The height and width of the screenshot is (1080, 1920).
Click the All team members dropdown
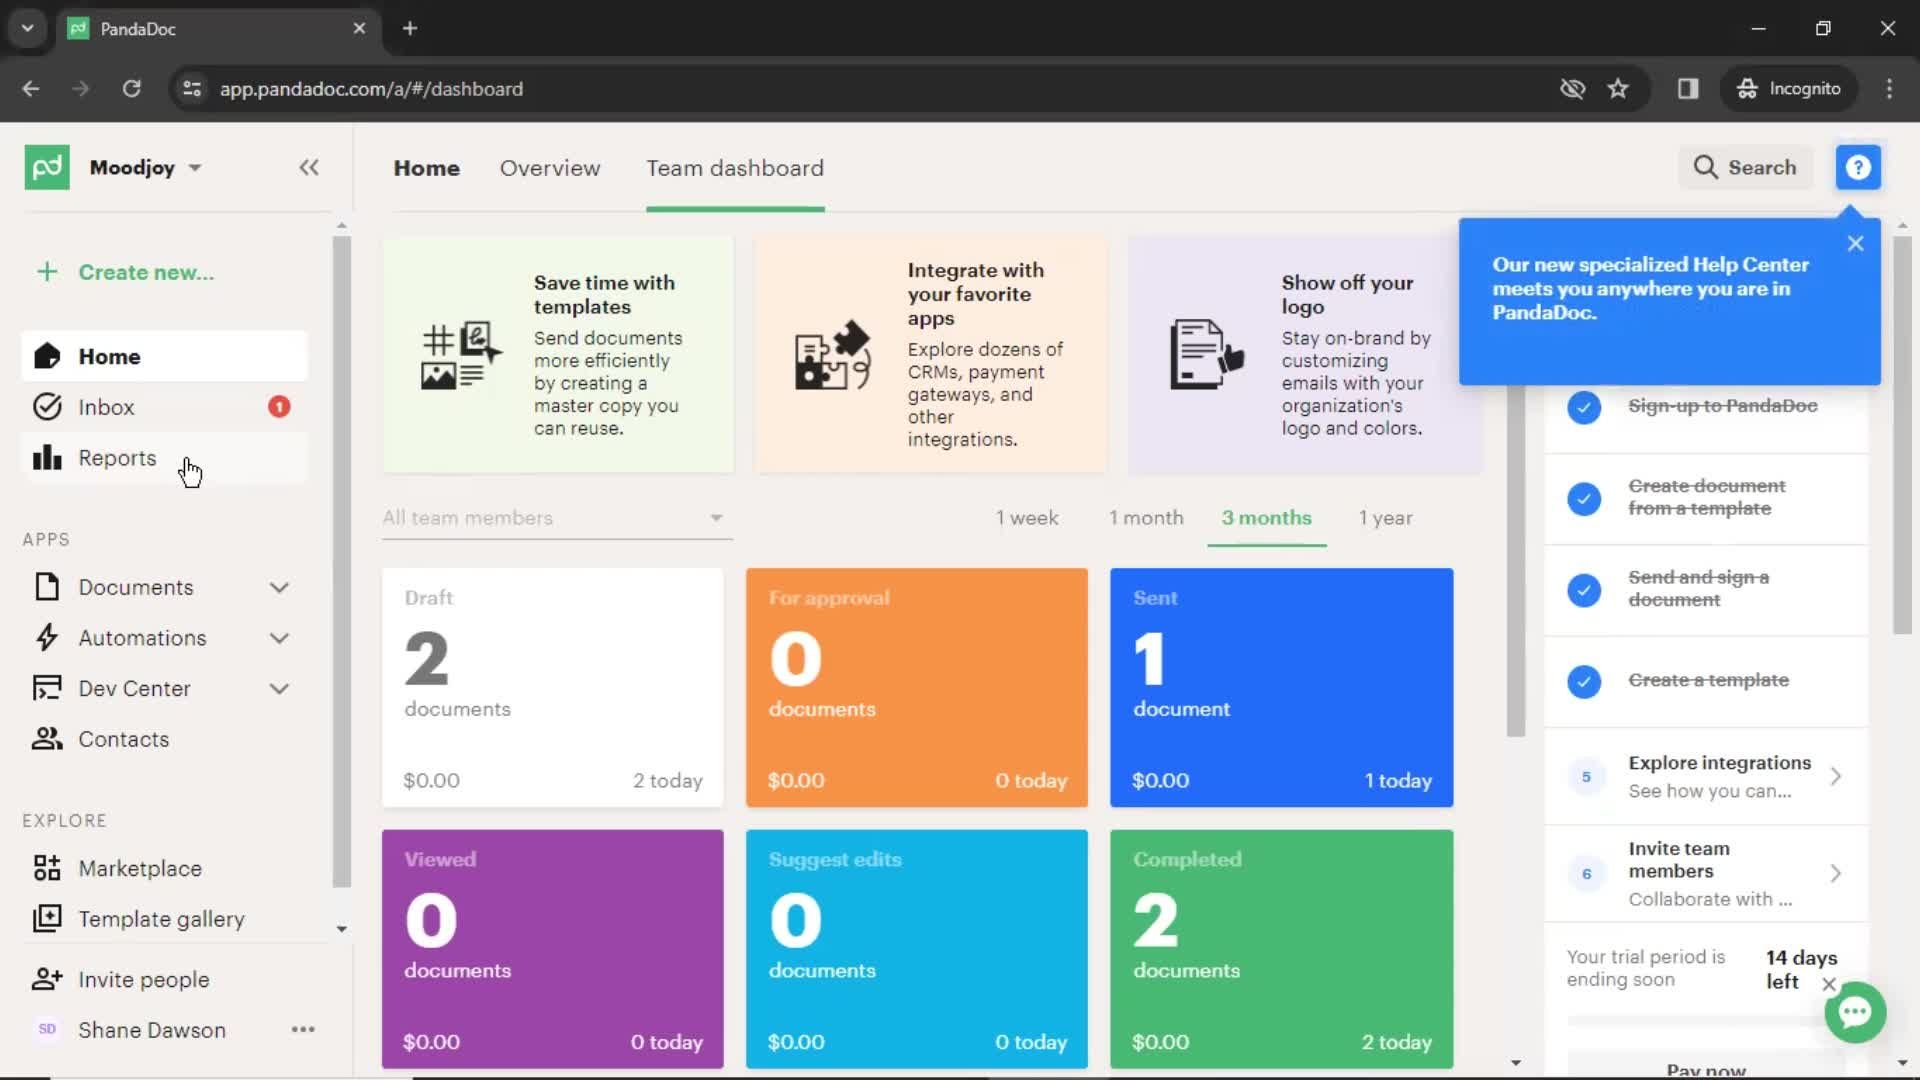point(551,516)
